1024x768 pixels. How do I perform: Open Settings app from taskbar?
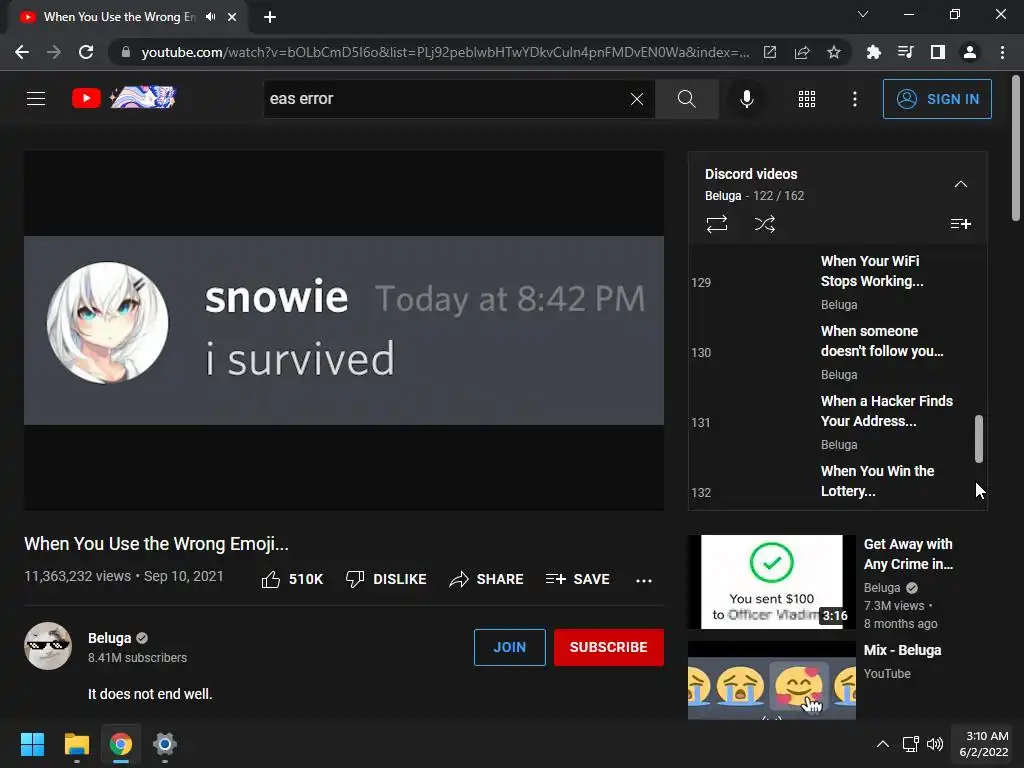coord(165,744)
